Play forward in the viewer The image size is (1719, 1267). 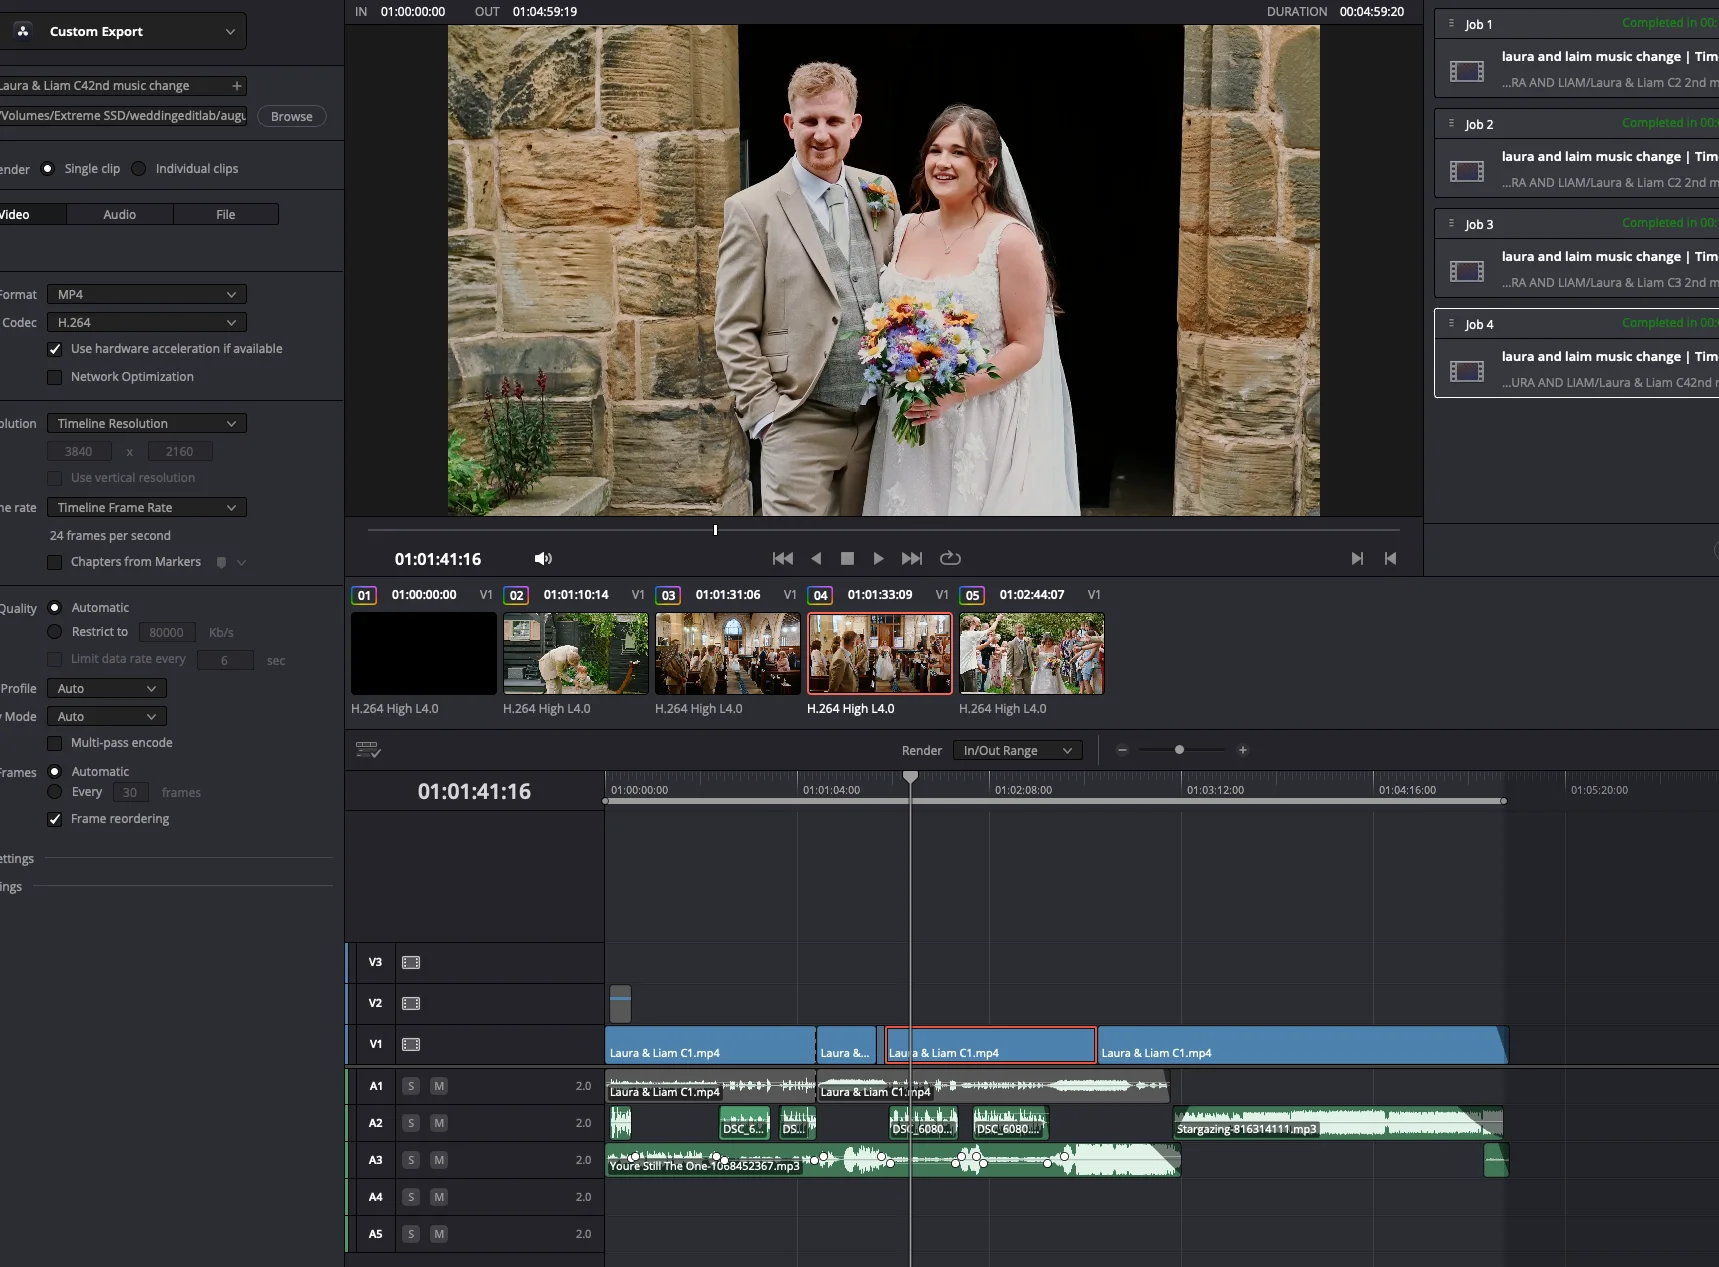tap(878, 559)
